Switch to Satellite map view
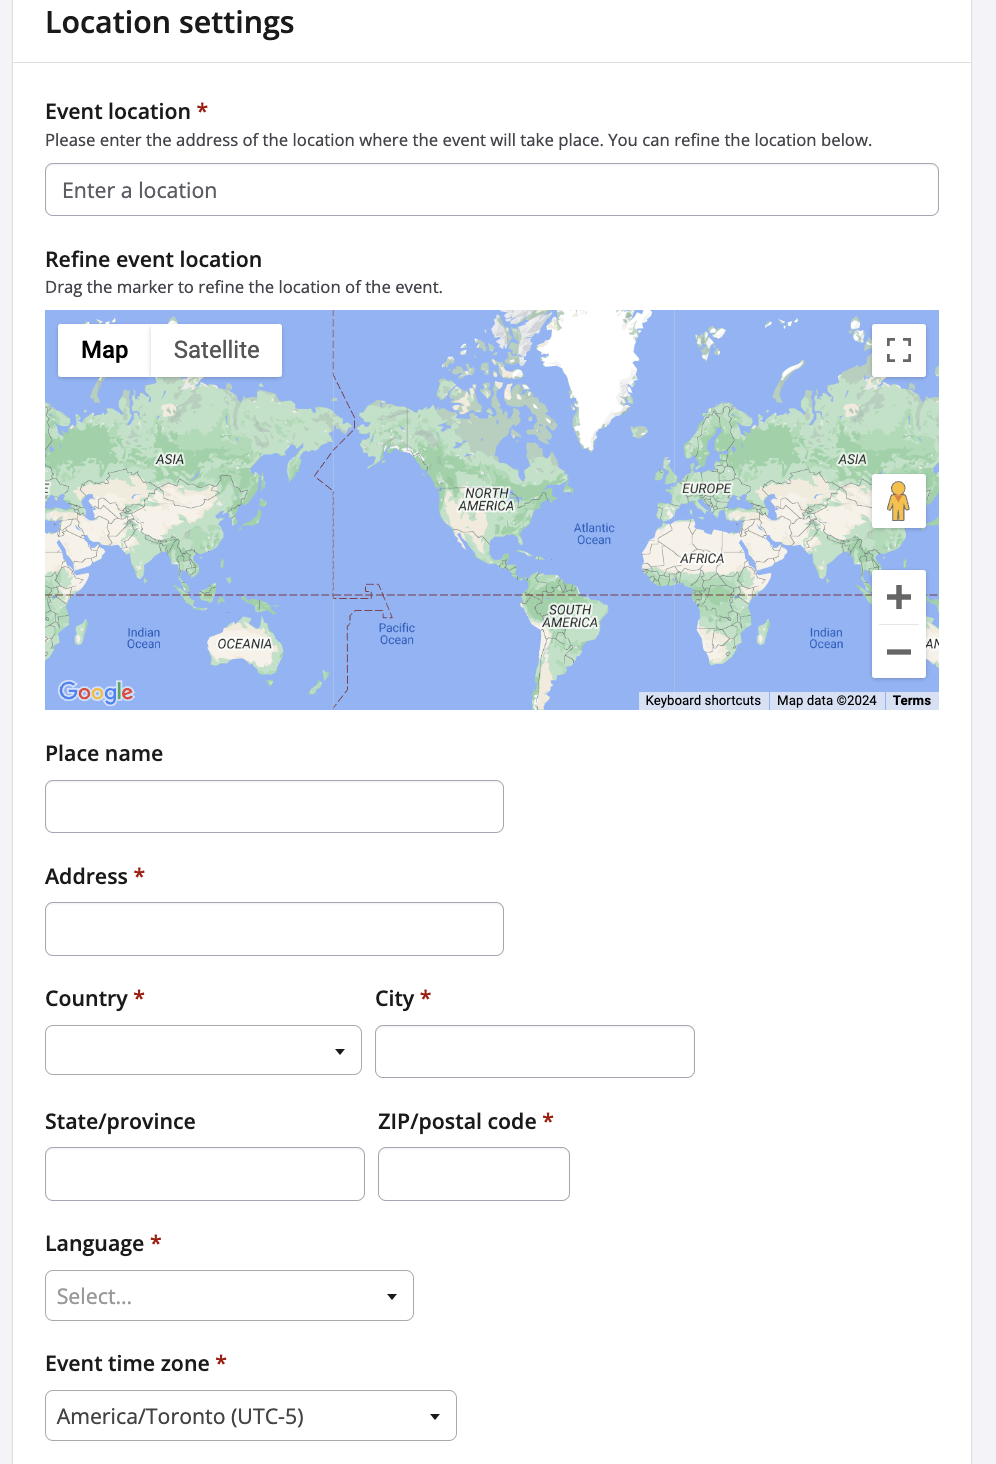 coord(216,350)
